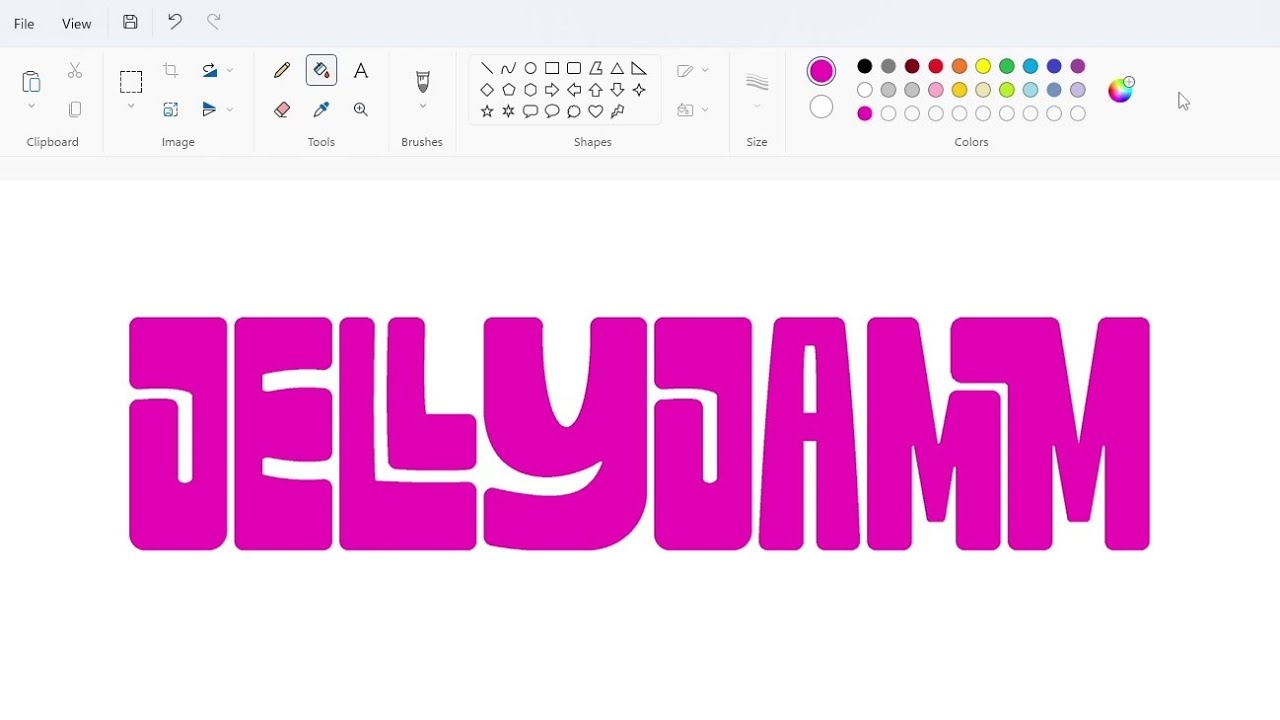
Task: Select the magenta Color 1 swatch
Action: 821,71
